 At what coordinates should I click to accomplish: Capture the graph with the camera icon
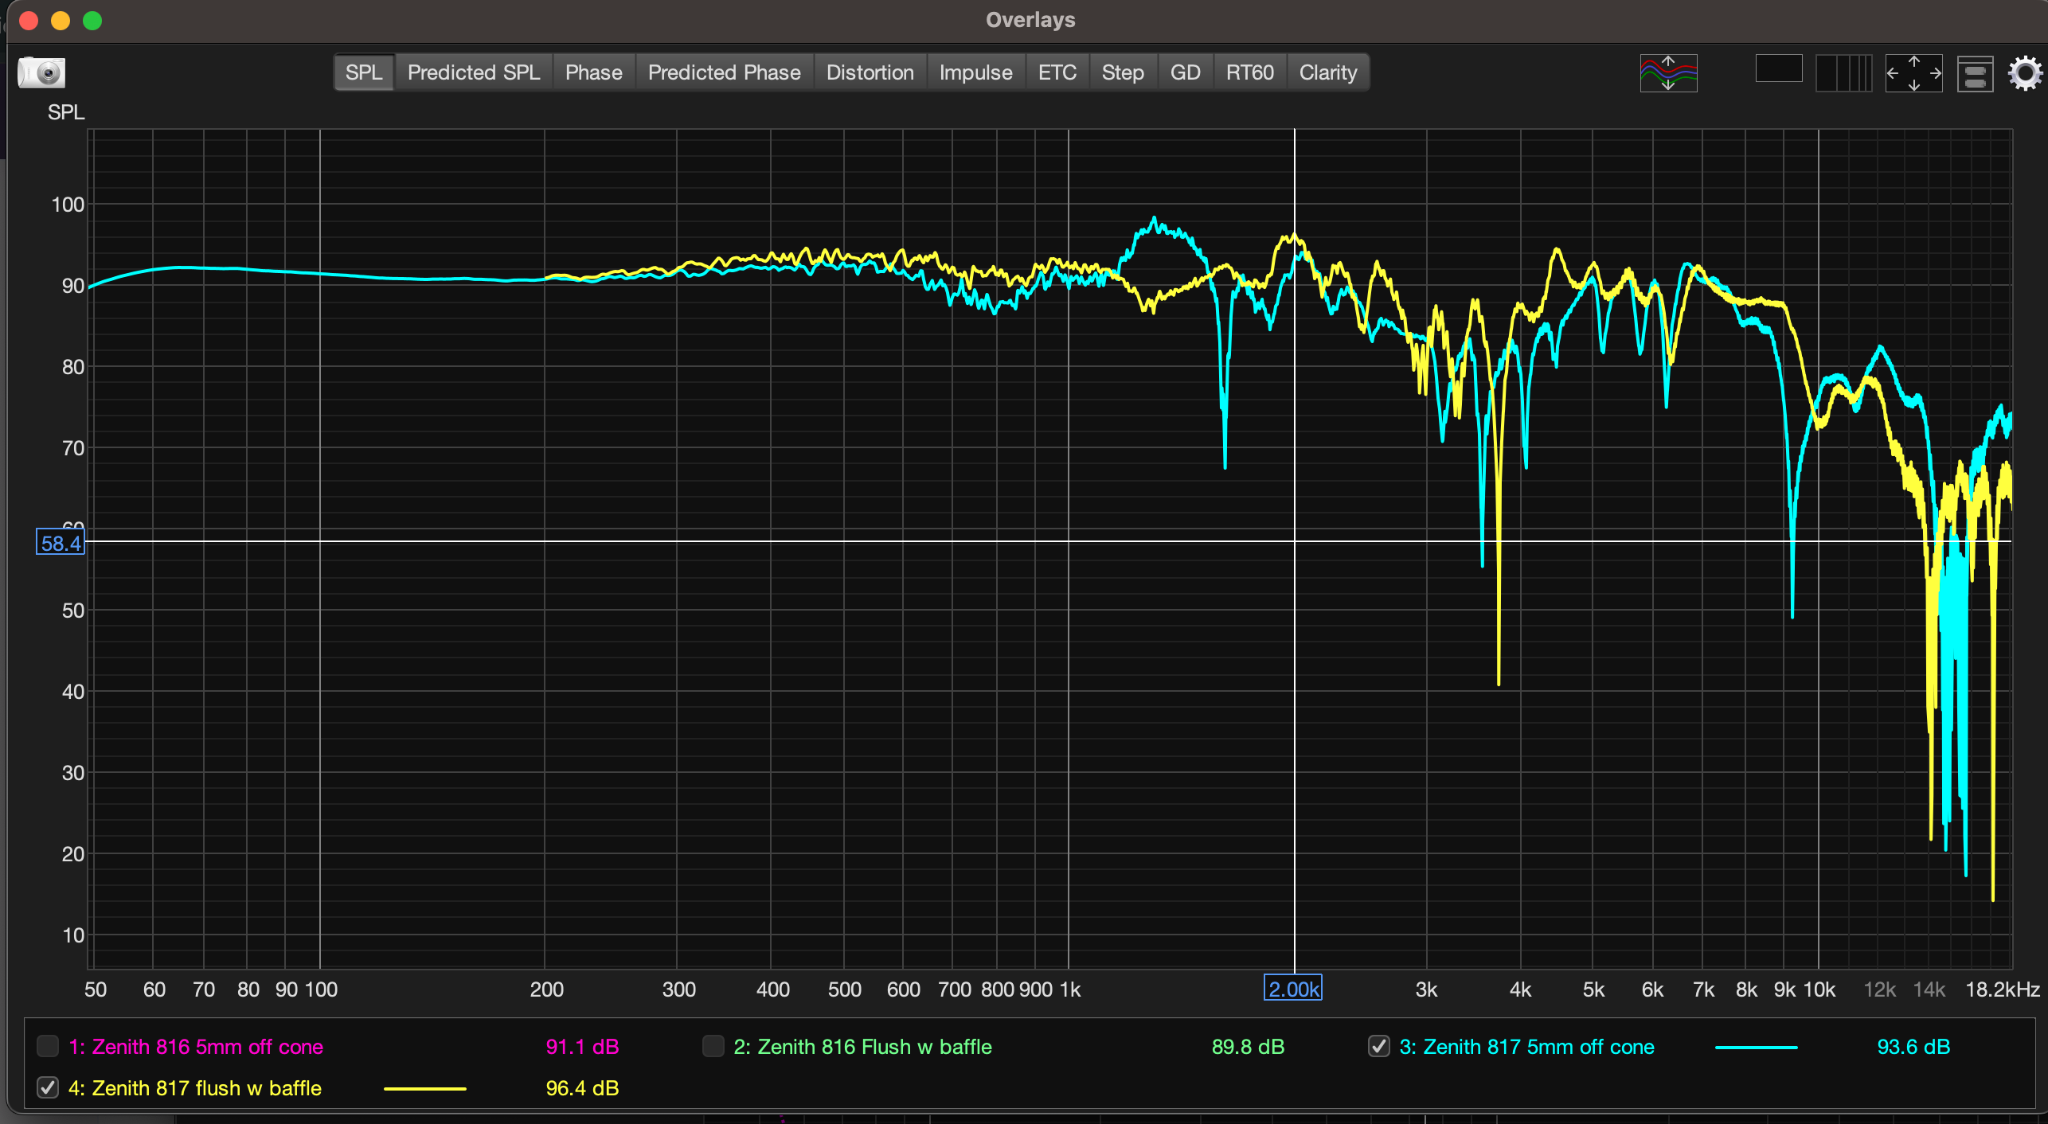point(42,72)
